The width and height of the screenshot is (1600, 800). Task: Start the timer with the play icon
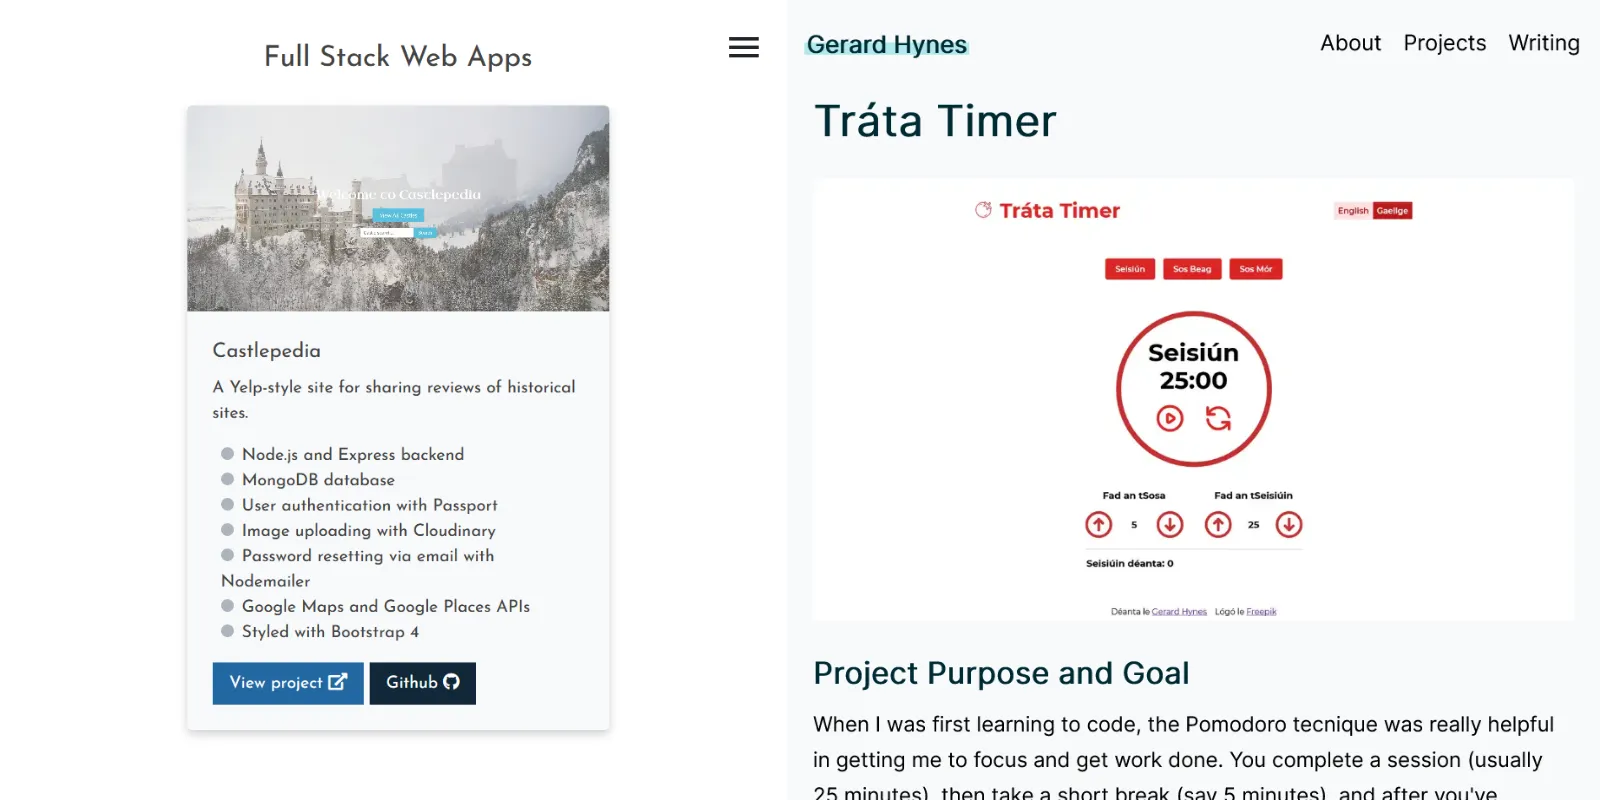(1170, 418)
